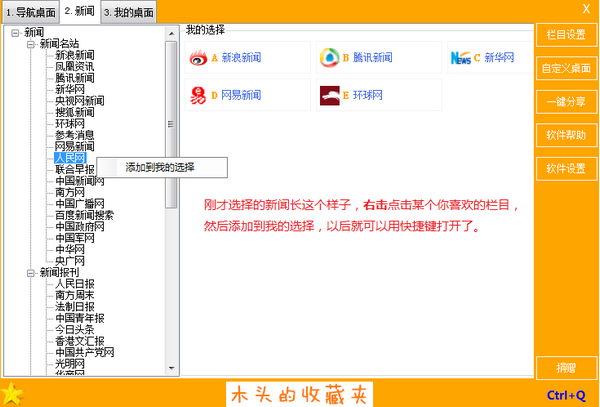Click the 环球网 dark red logo icon
The width and height of the screenshot is (600, 407).
[329, 95]
